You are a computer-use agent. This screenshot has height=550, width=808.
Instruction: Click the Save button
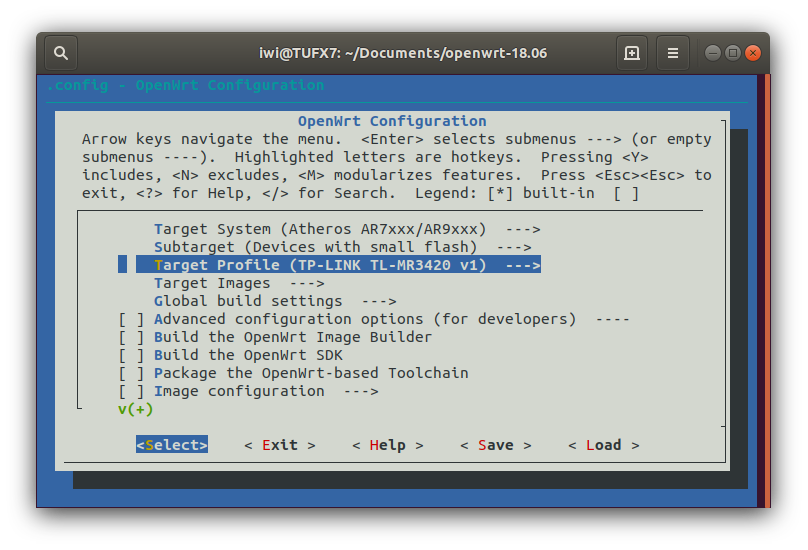click(x=496, y=445)
